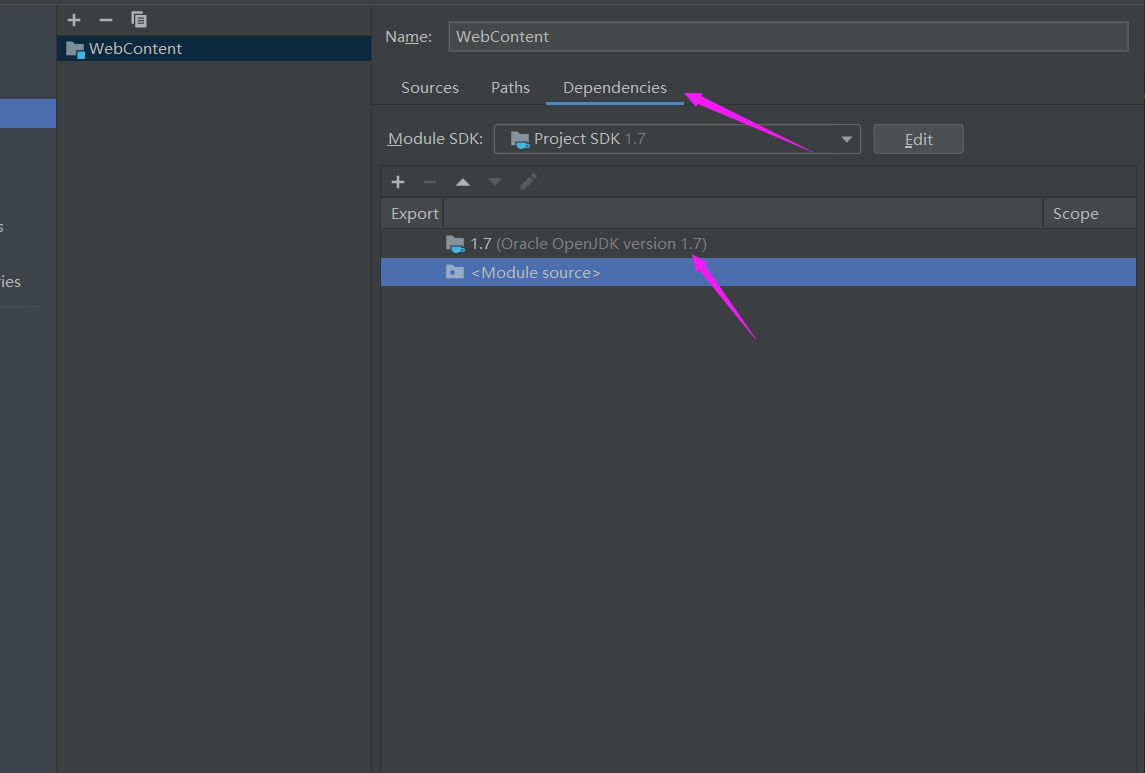The image size is (1145, 773).
Task: Open the Module SDK dropdown
Action: click(677, 139)
